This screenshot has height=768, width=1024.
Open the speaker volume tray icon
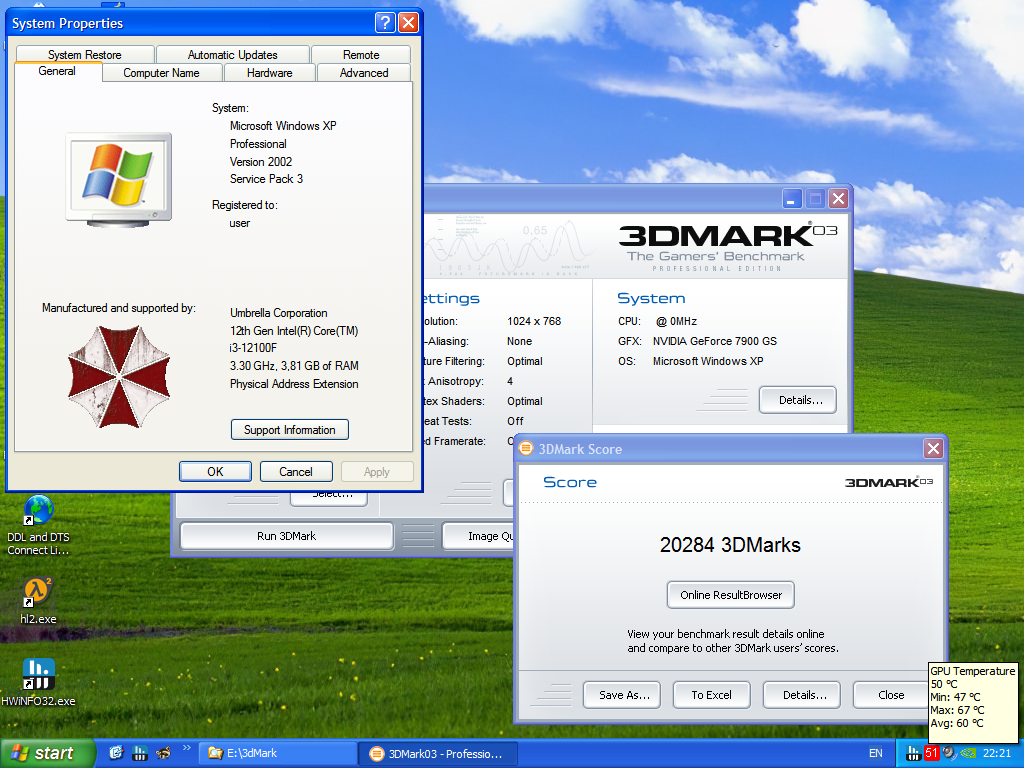point(949,753)
